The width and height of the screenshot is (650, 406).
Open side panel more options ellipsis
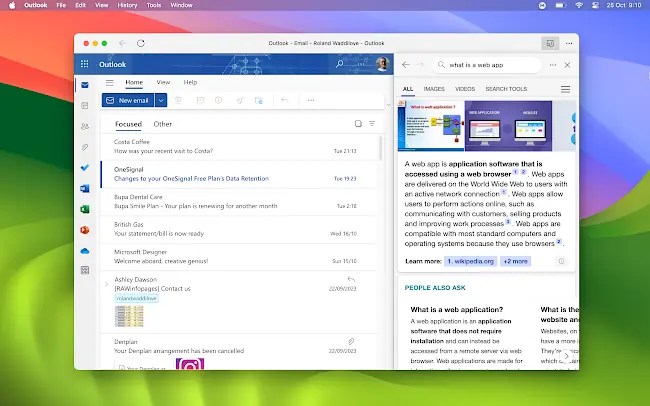pos(553,65)
